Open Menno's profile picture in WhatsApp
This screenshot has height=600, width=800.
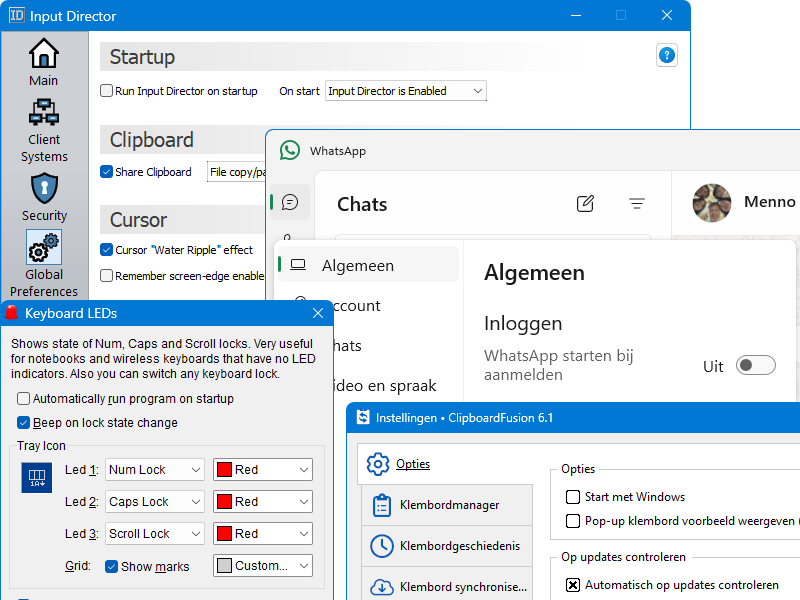712,203
